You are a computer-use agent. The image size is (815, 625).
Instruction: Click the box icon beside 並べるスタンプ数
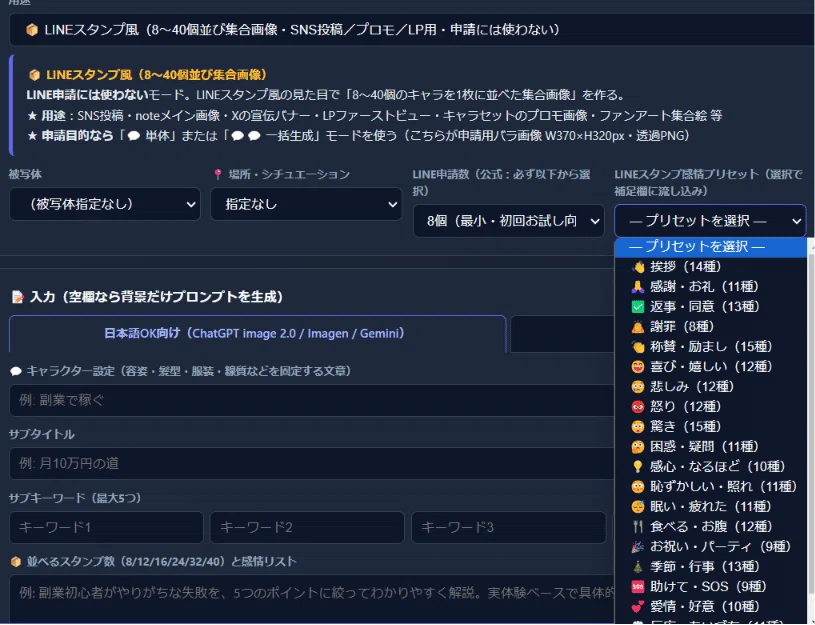tap(16, 563)
